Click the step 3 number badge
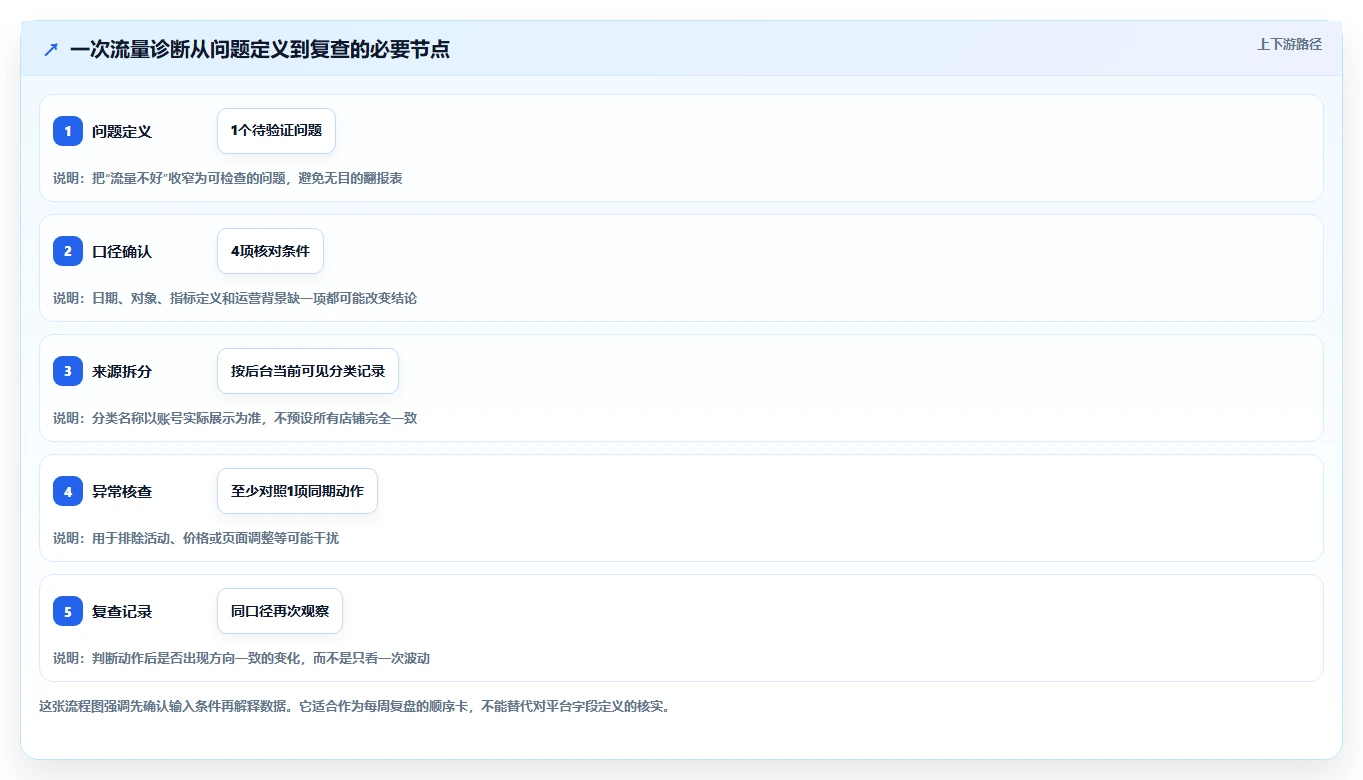1363x780 pixels. click(x=68, y=371)
